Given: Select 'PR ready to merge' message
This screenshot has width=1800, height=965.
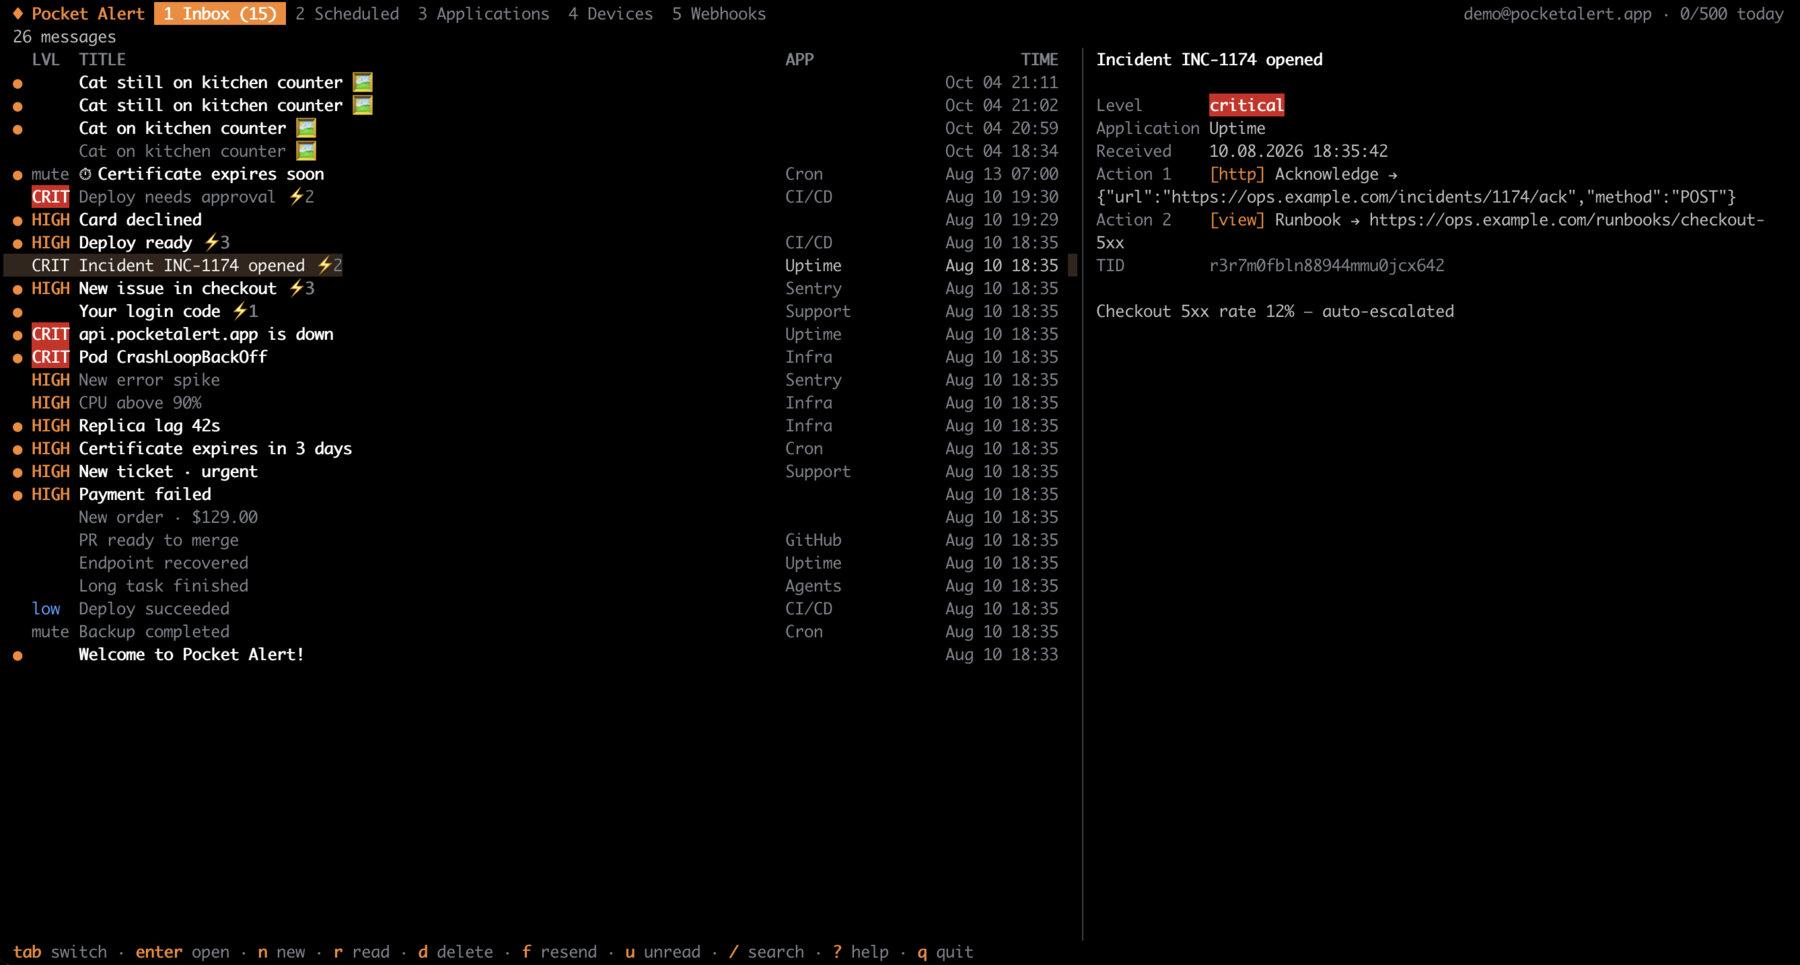Looking at the screenshot, I should point(534,540).
